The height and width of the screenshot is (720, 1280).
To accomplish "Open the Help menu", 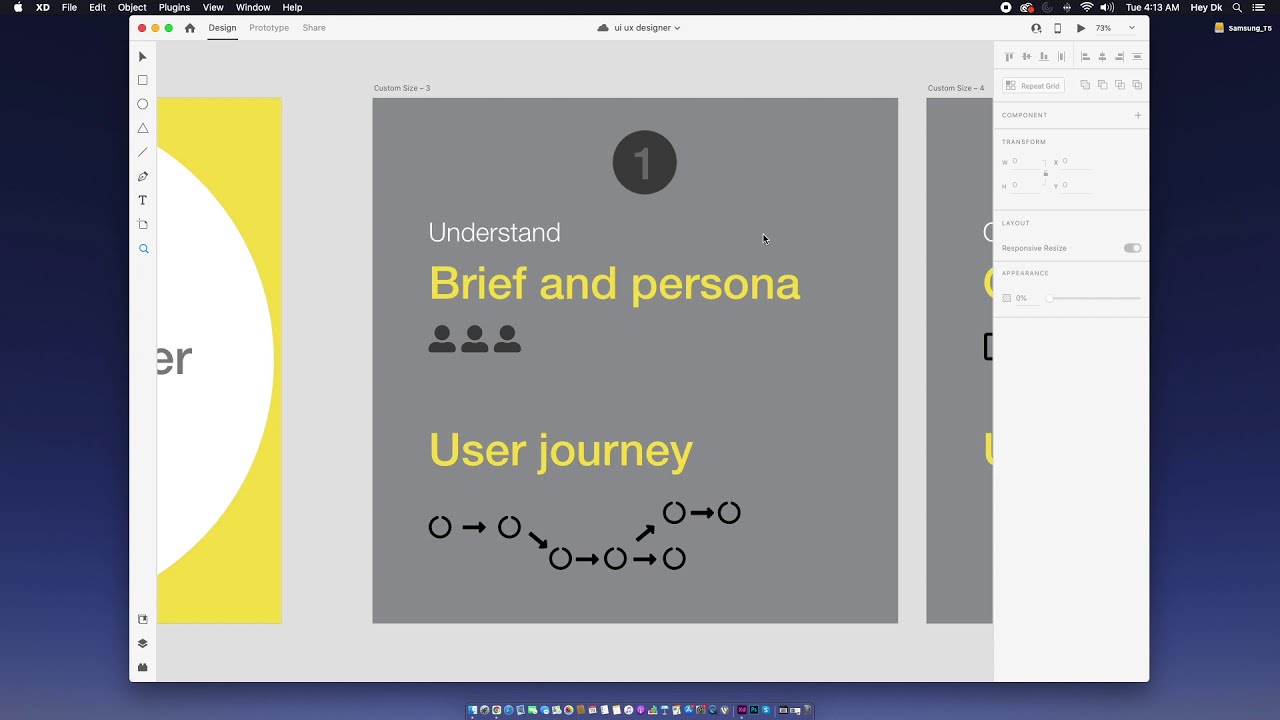I will tap(292, 7).
